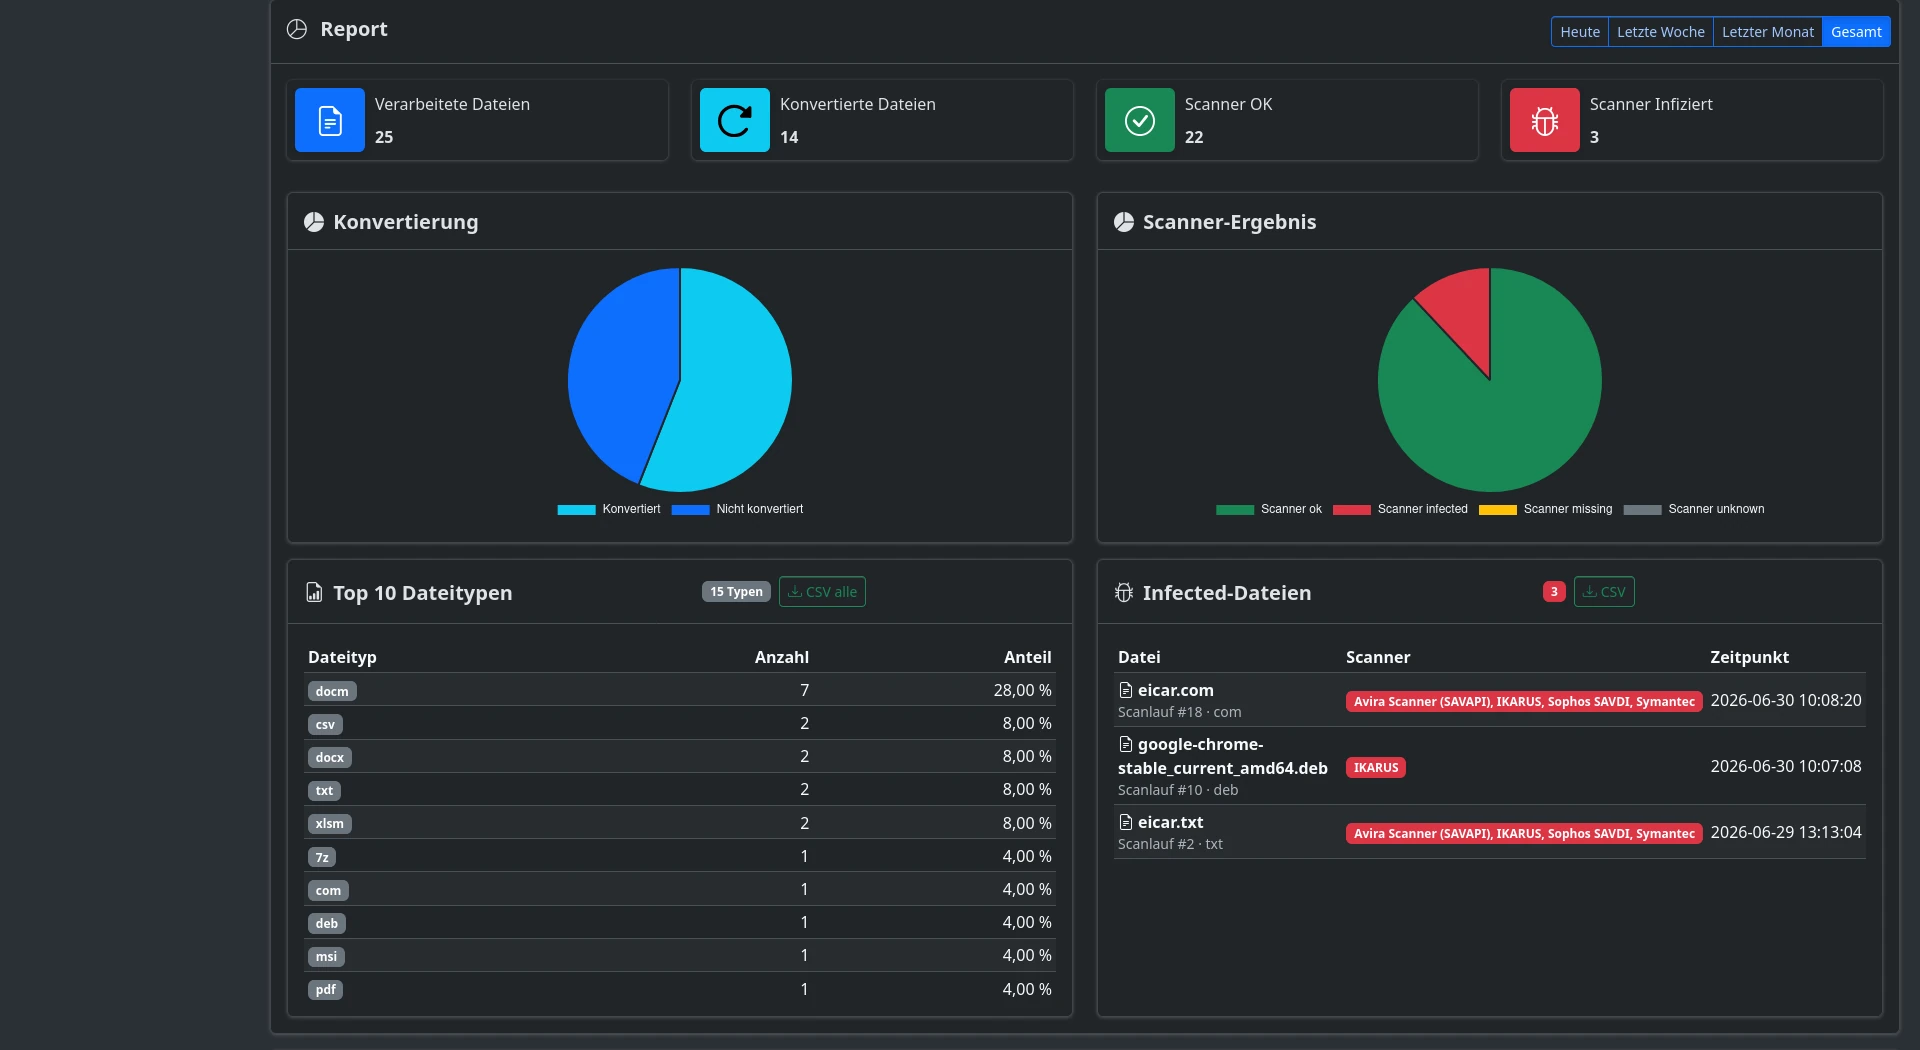Click the file chart icon beside Top 10 Dateitypen
This screenshot has height=1050, width=1920.
[314, 593]
